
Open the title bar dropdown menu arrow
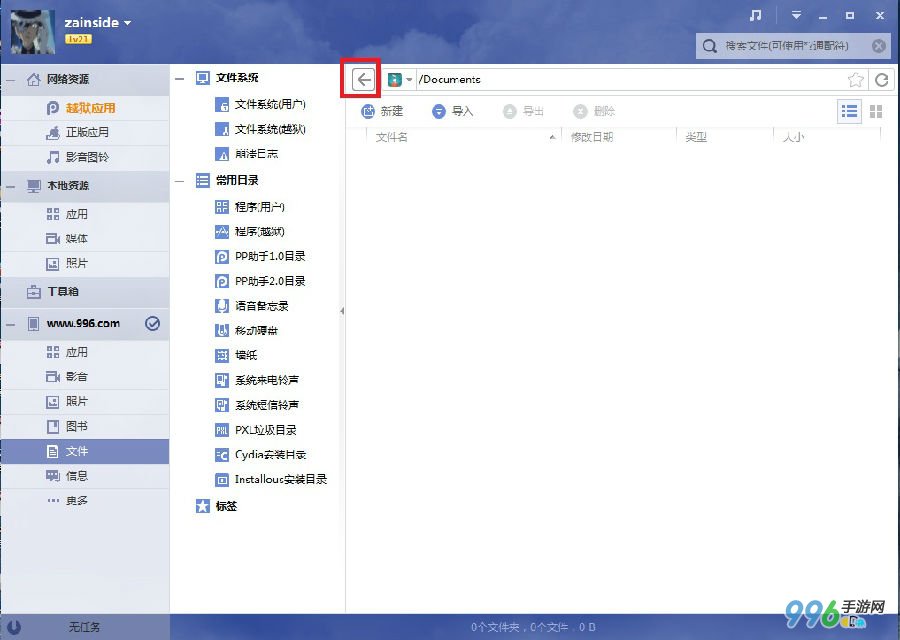coord(796,15)
